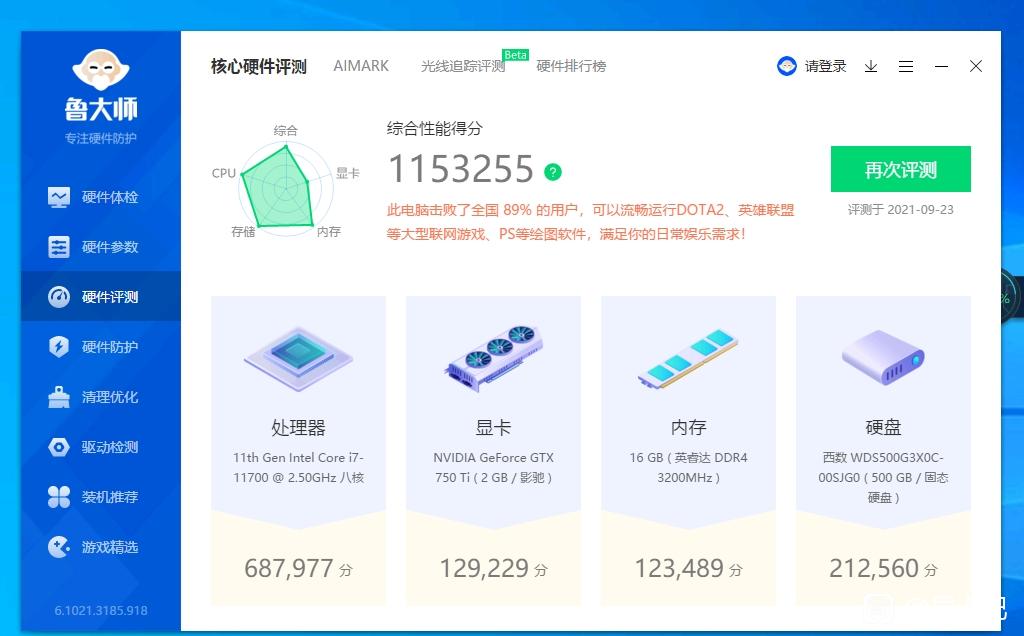The height and width of the screenshot is (636, 1024).
Task: Close the Lu Dashi window
Action: pos(976,66)
